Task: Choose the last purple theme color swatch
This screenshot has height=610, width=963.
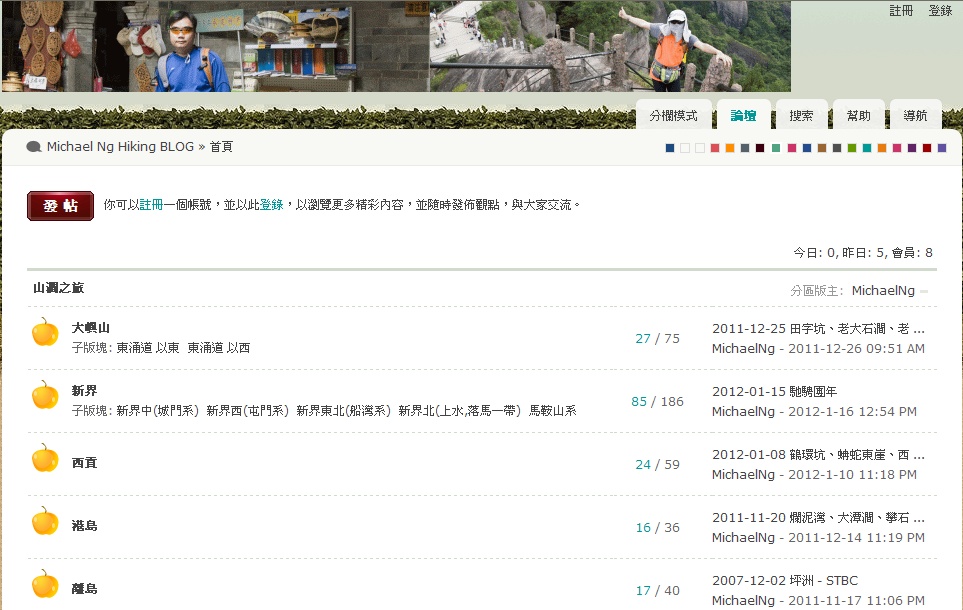Action: [x=942, y=148]
